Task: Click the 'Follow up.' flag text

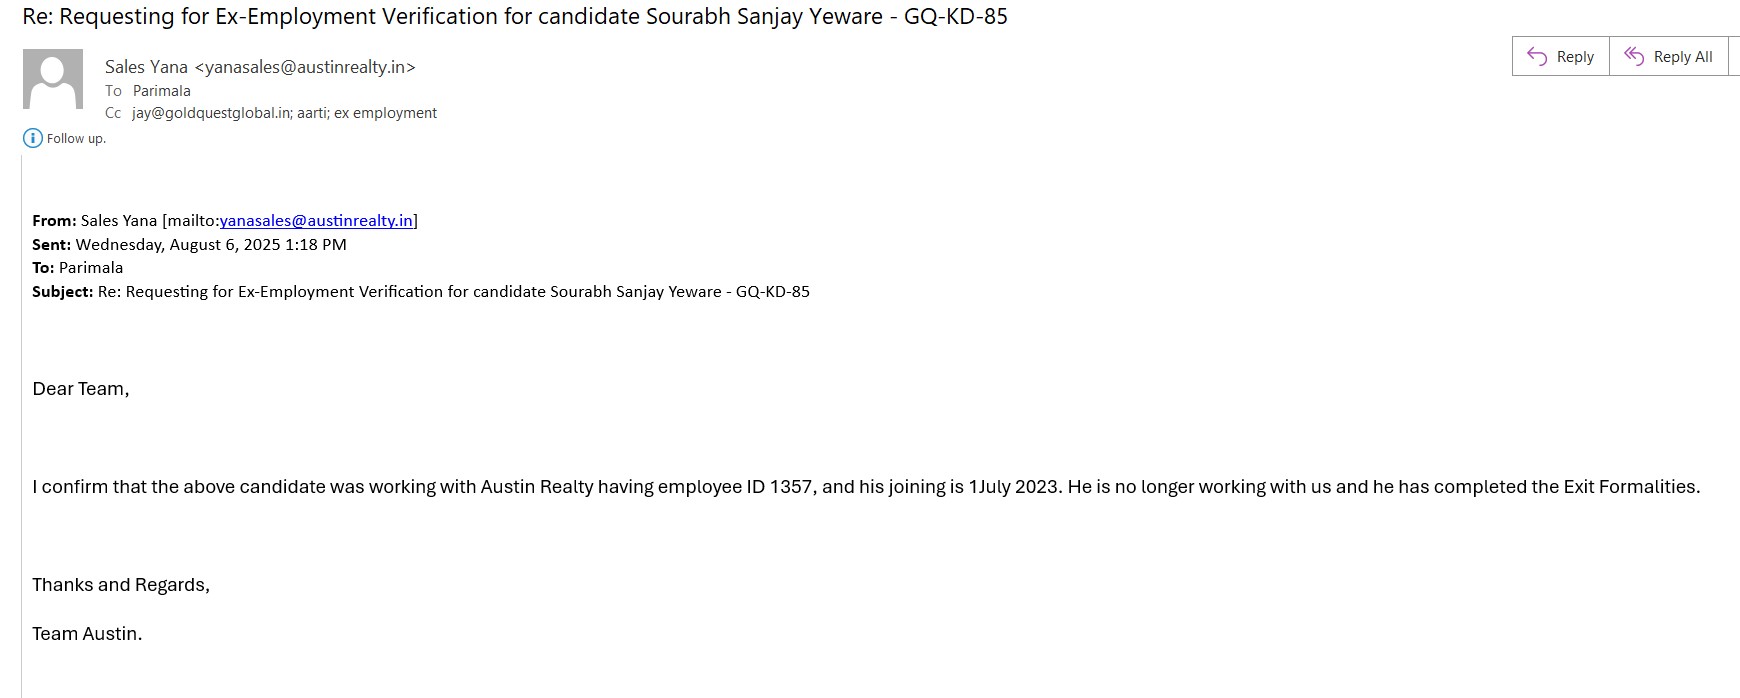Action: tap(76, 138)
